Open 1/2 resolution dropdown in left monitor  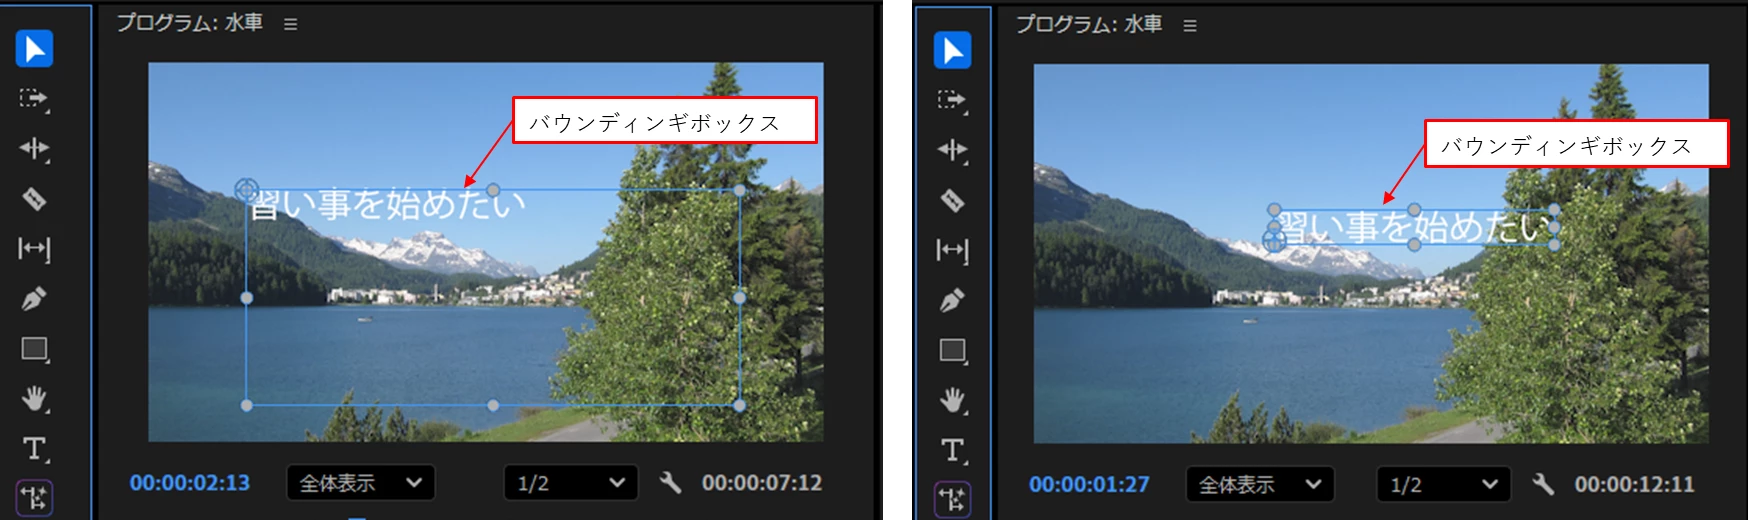tap(571, 483)
